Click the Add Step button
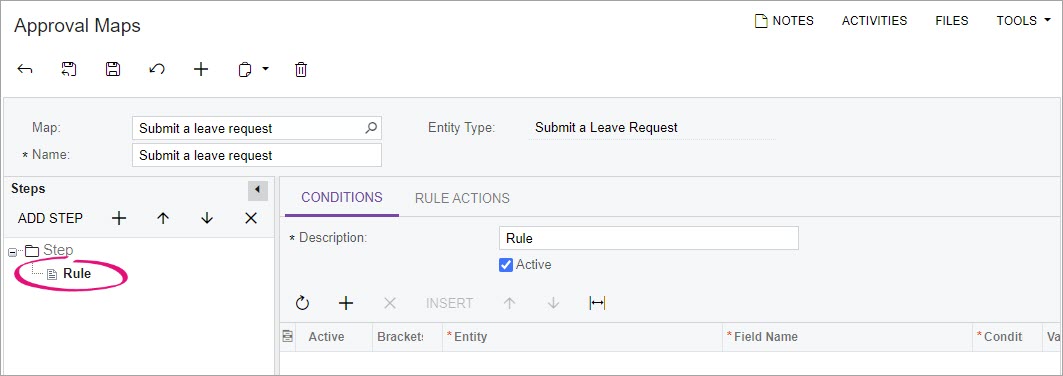 pyautogui.click(x=50, y=218)
